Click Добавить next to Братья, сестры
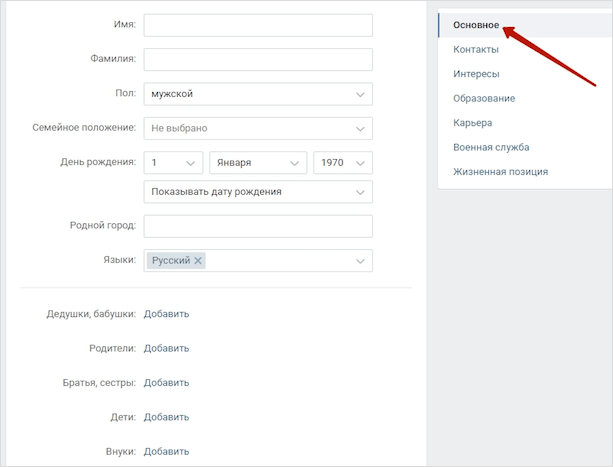 (x=166, y=383)
